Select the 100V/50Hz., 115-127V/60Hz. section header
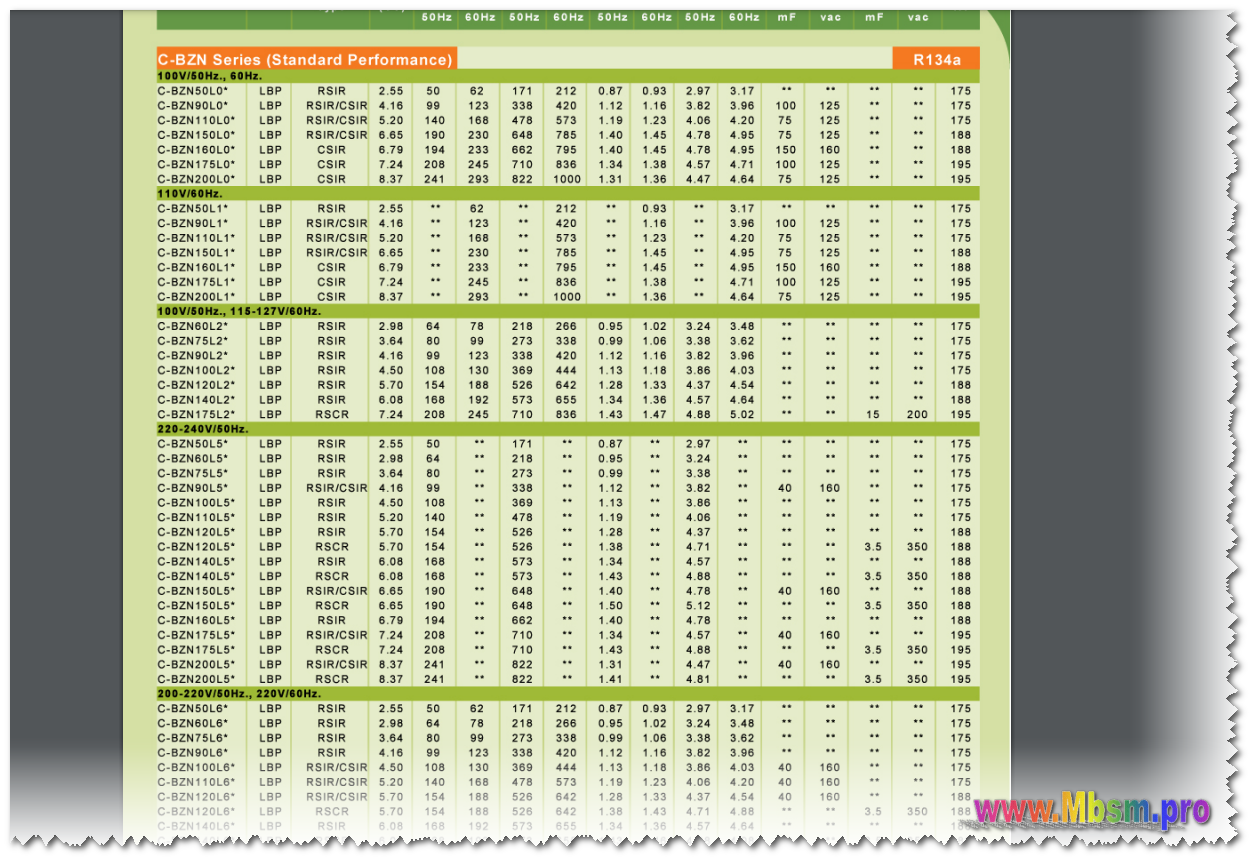 pyautogui.click(x=239, y=311)
